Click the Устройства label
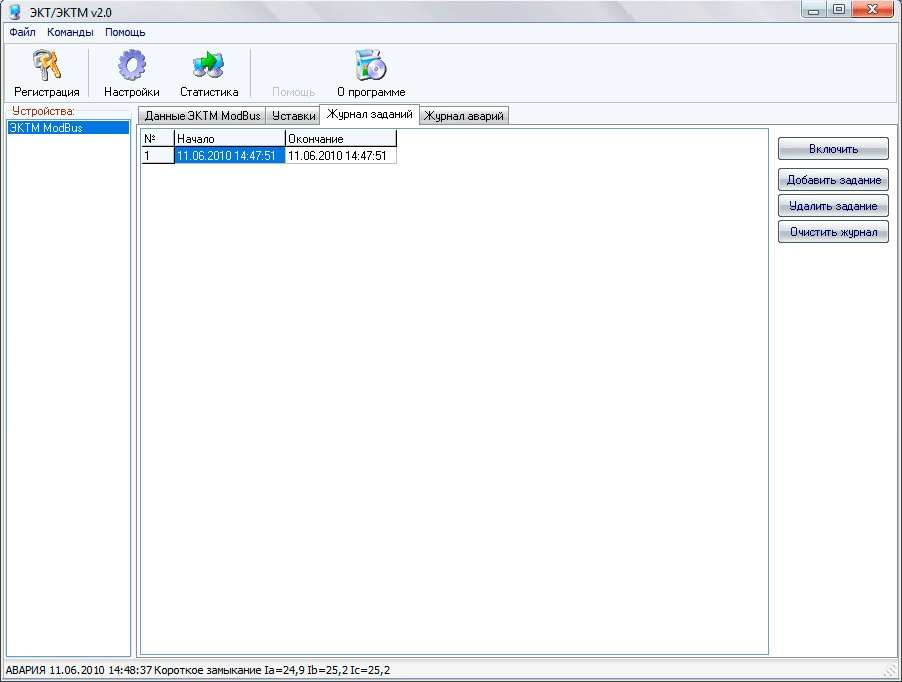 pos(43,111)
